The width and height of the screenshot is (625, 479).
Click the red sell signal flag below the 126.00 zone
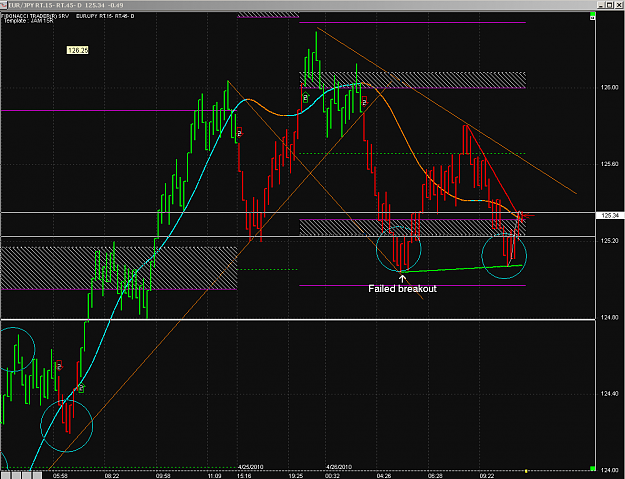click(364, 101)
